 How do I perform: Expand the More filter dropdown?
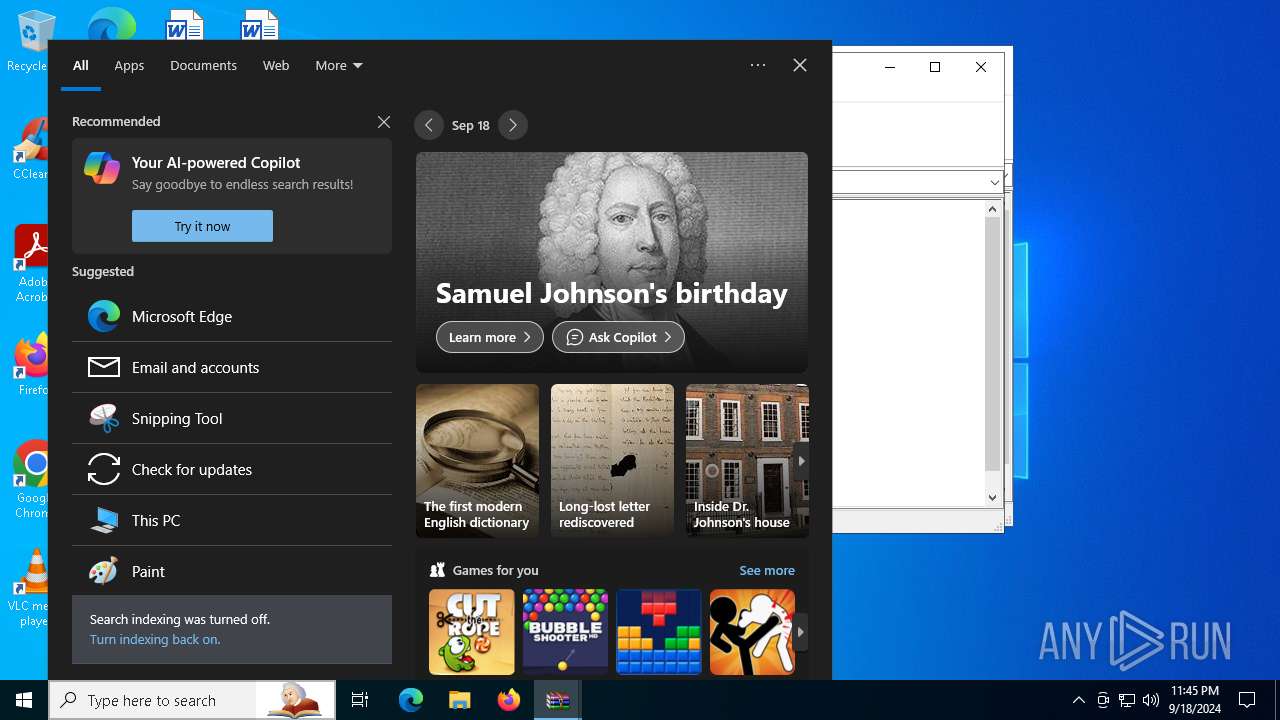339,65
